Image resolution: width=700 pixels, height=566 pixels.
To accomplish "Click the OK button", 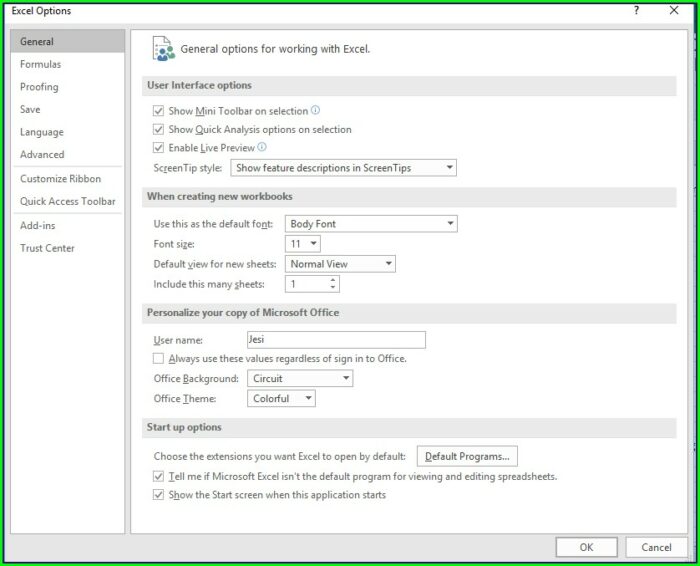I will (x=587, y=547).
